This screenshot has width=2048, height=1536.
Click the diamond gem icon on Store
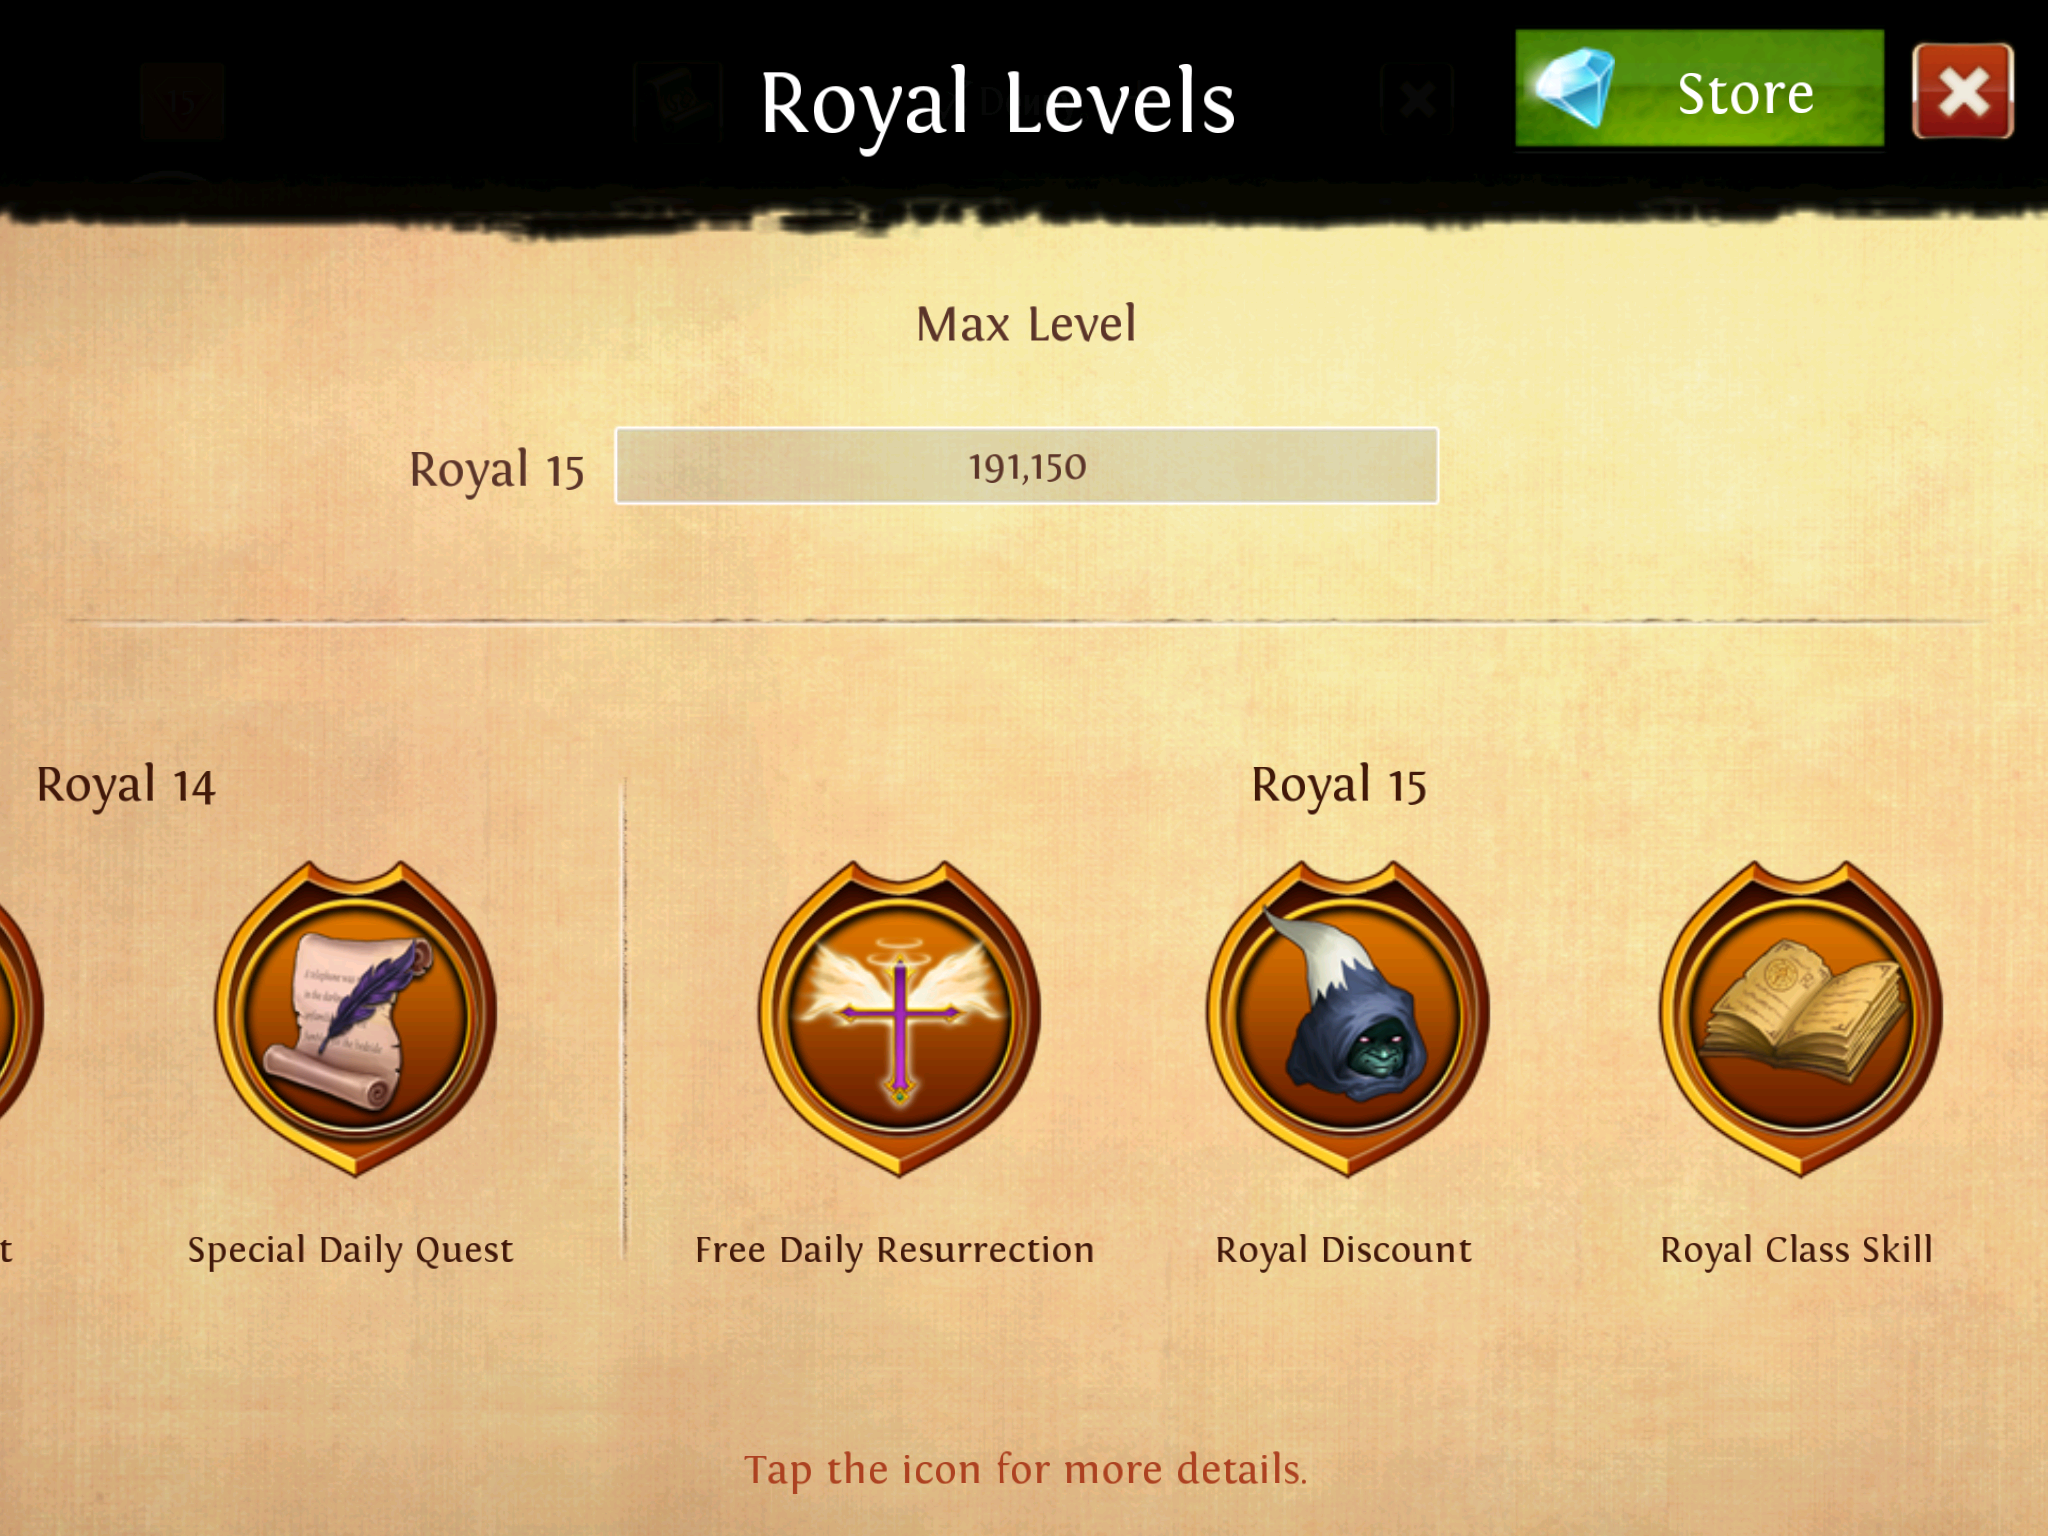point(1575,88)
